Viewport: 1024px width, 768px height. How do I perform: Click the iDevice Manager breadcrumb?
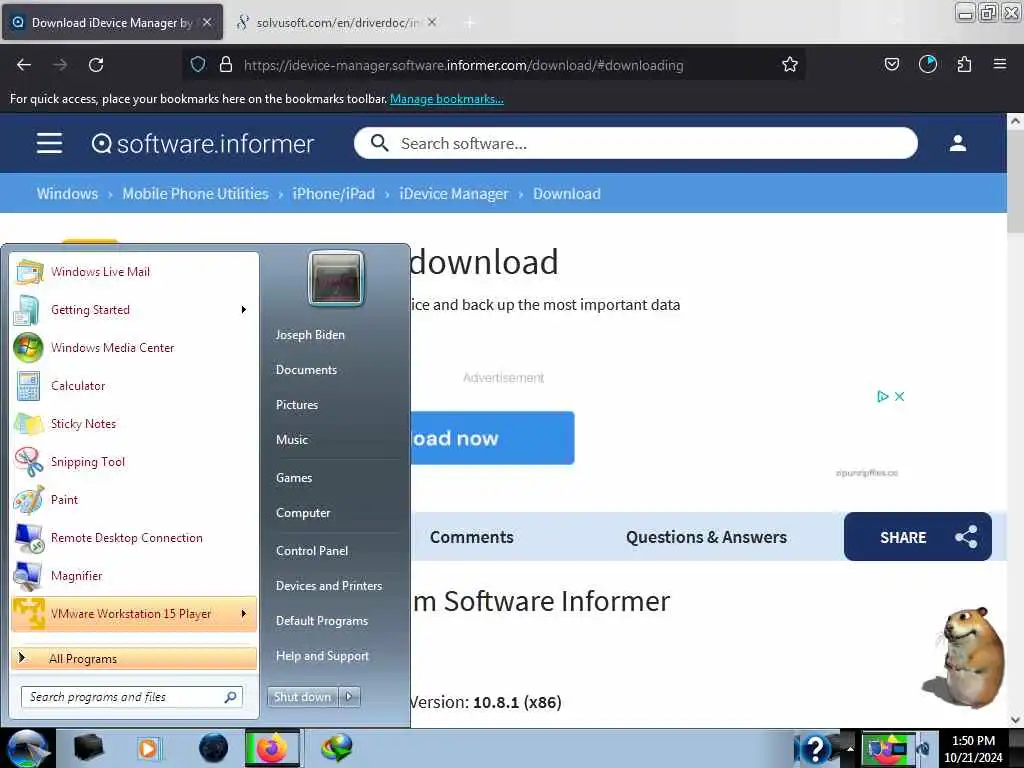pyautogui.click(x=454, y=193)
